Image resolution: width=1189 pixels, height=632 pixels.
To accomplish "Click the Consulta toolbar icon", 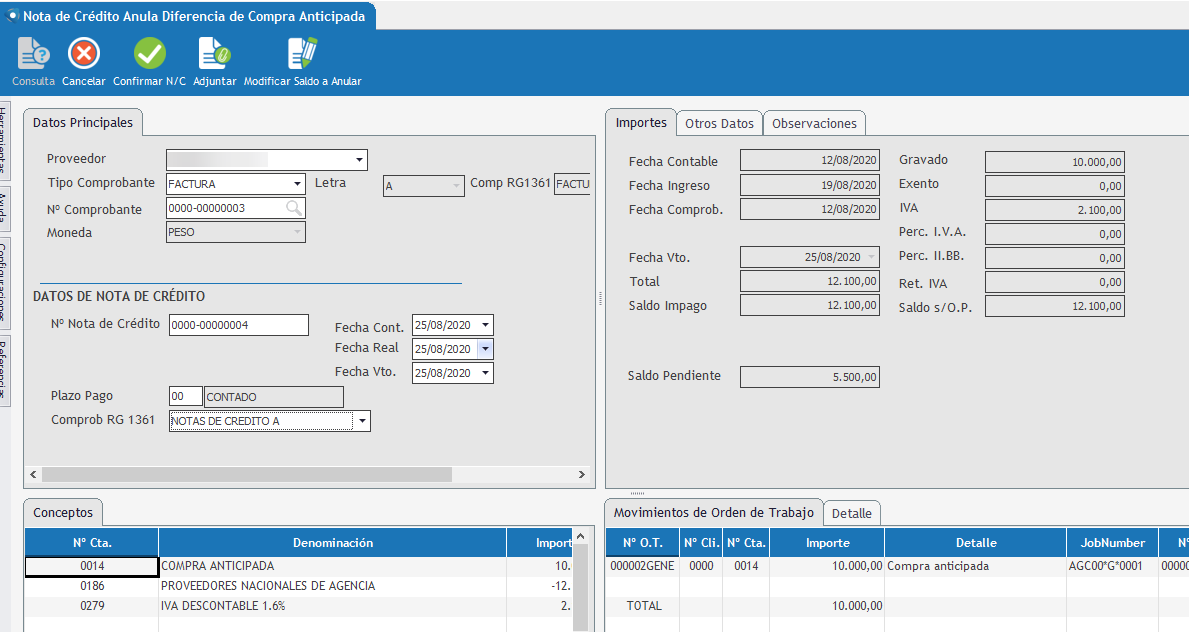I will [33, 55].
